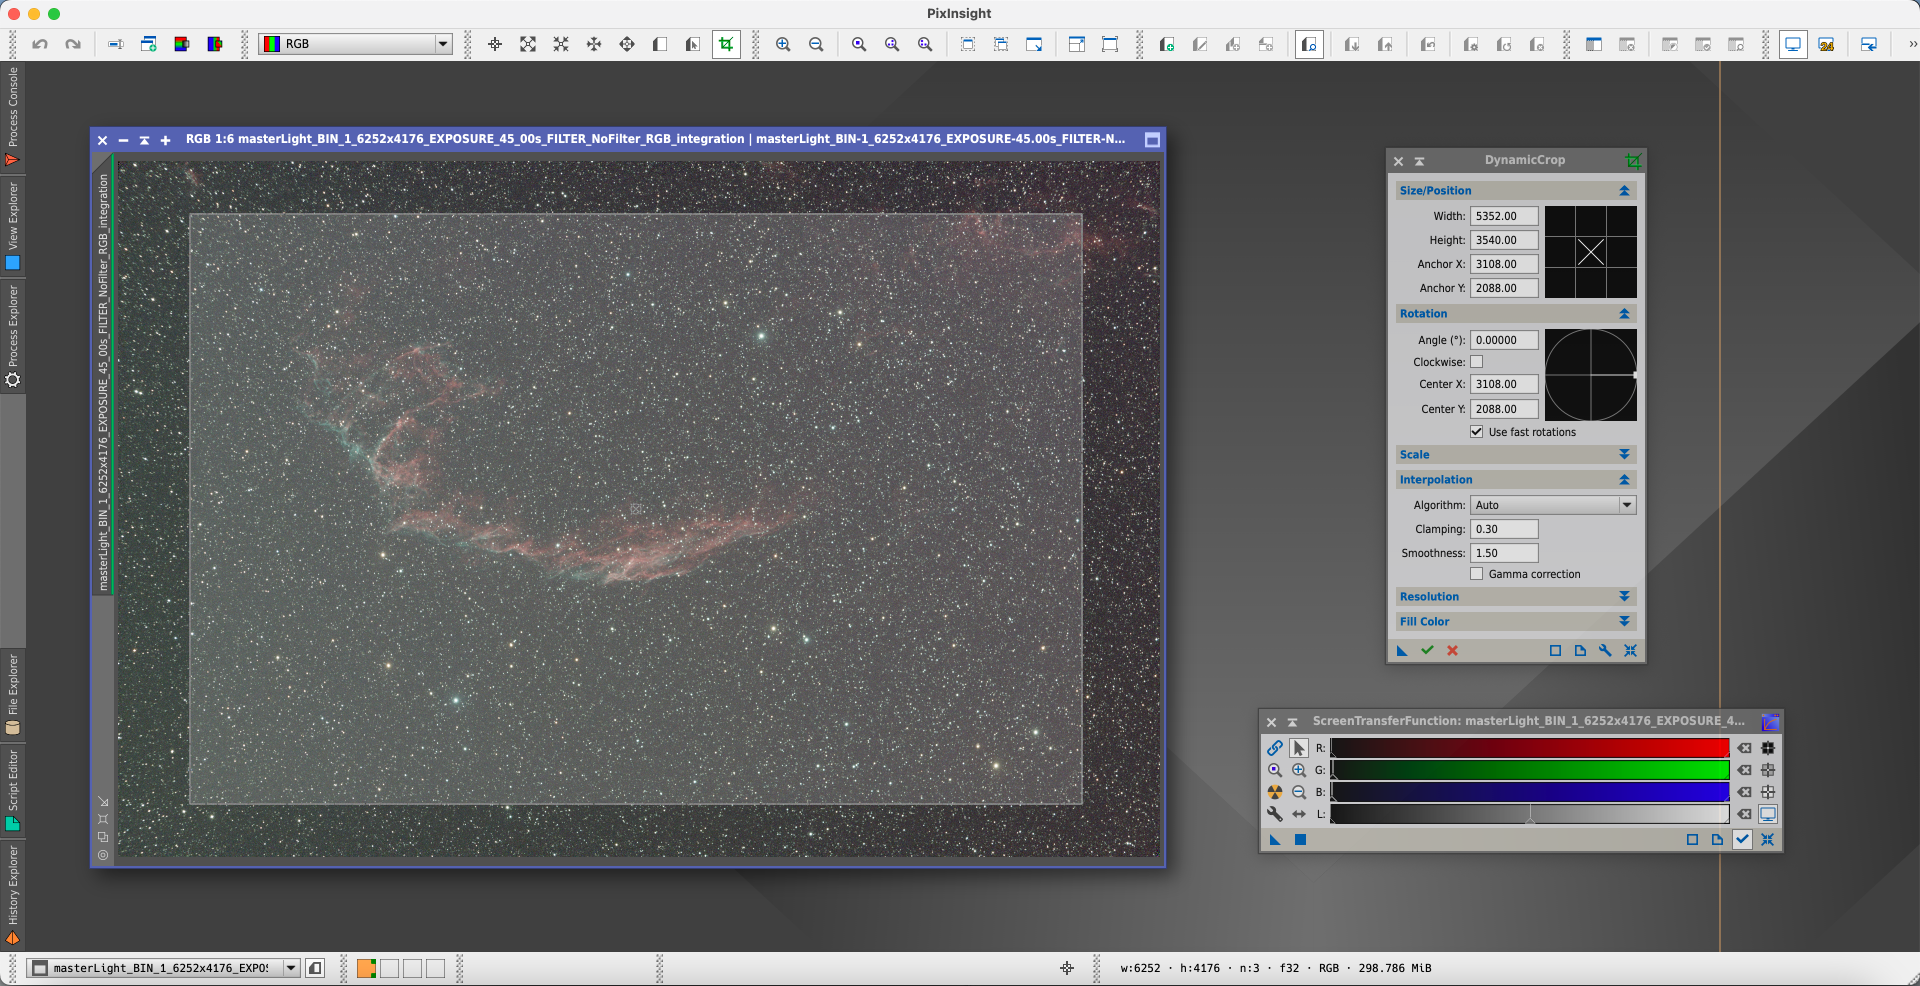Click the STF apply-global blue square icon
1920x986 pixels.
click(1300, 840)
